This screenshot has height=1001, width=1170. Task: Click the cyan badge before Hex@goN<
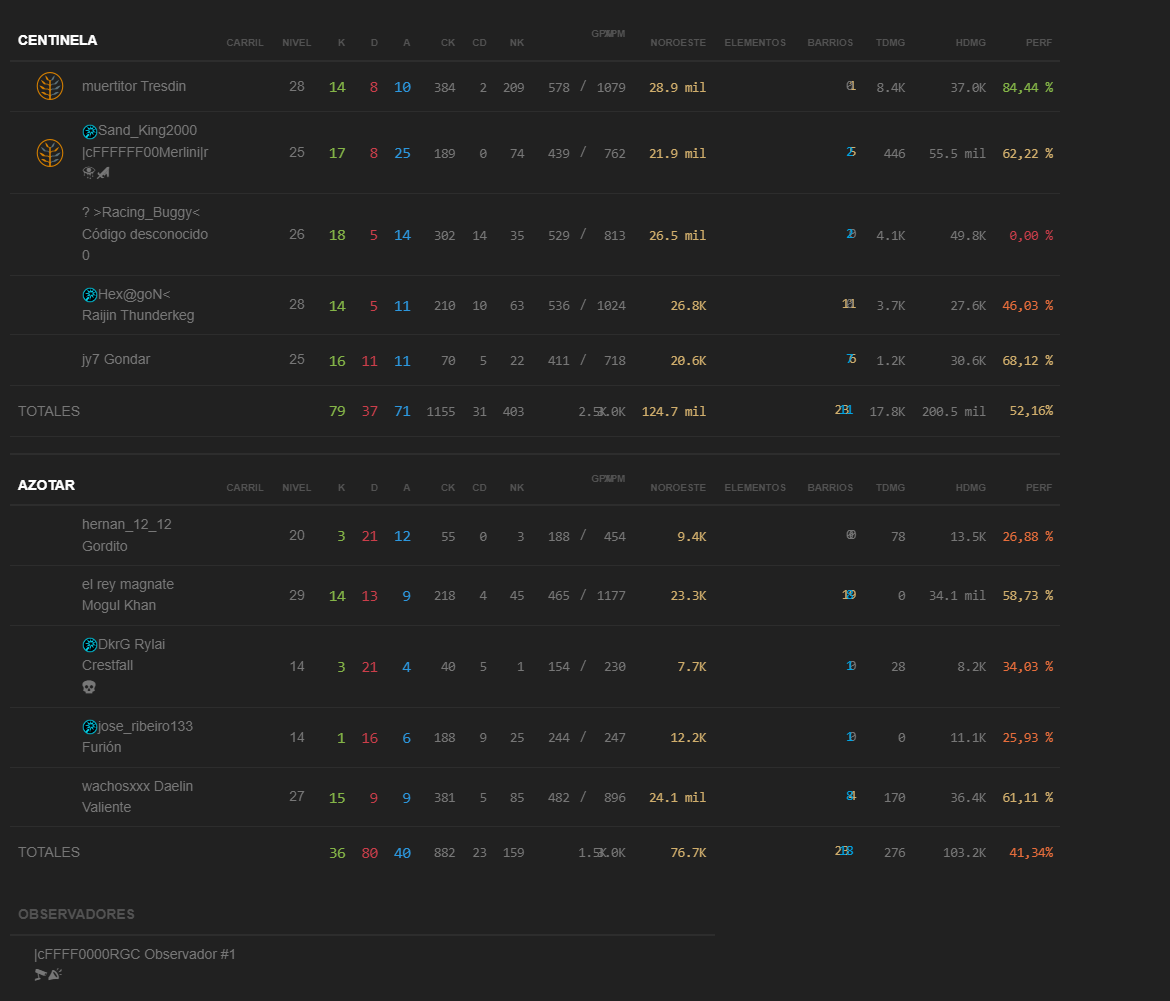(89, 295)
